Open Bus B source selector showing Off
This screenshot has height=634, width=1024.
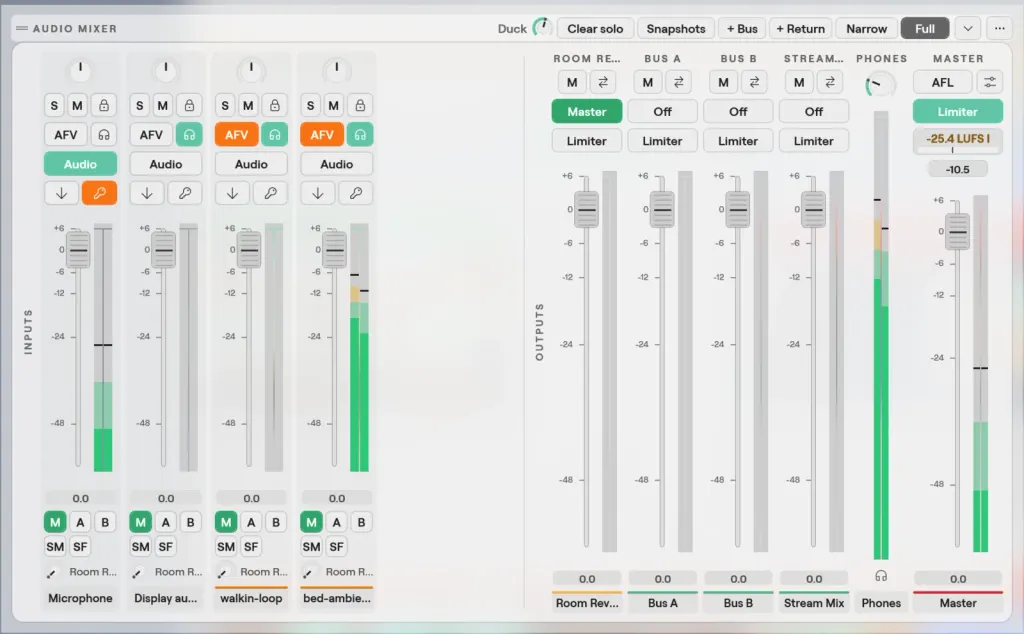tap(738, 112)
